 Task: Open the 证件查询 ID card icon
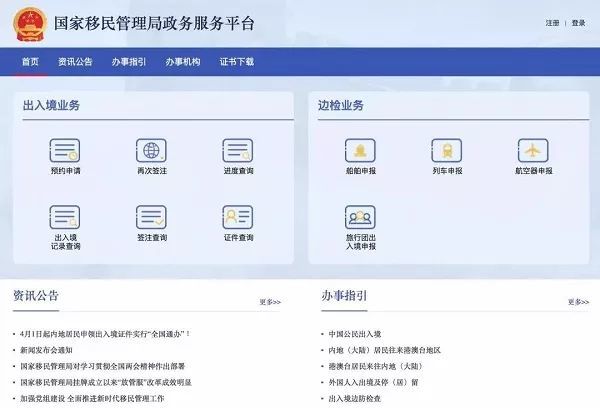[238, 217]
